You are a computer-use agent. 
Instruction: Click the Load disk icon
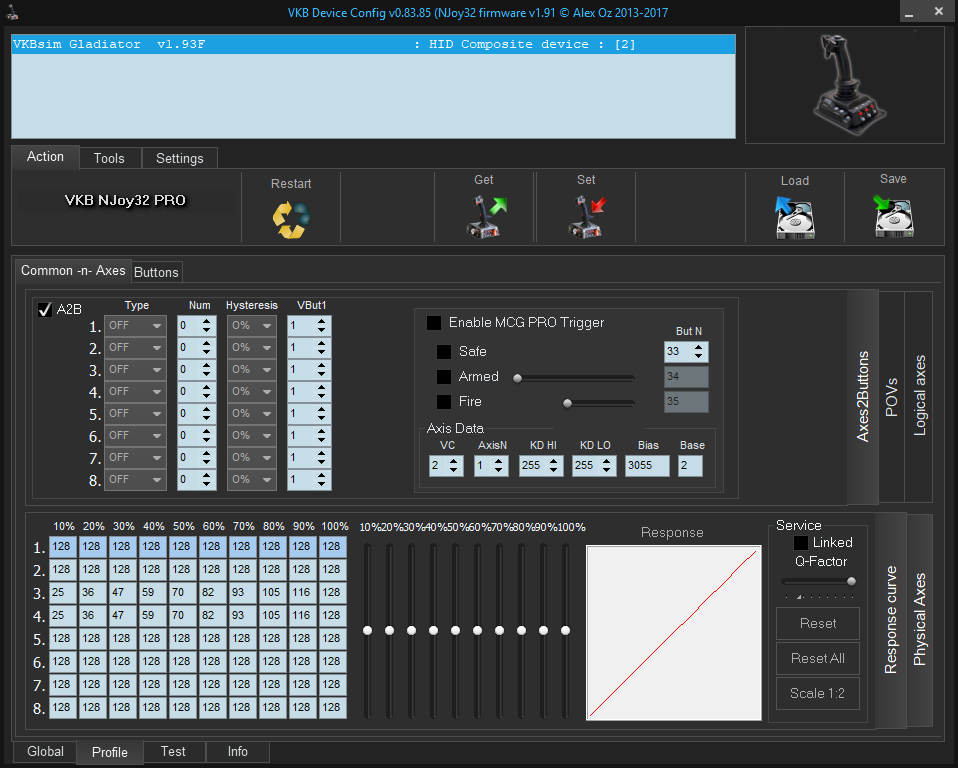[794, 216]
